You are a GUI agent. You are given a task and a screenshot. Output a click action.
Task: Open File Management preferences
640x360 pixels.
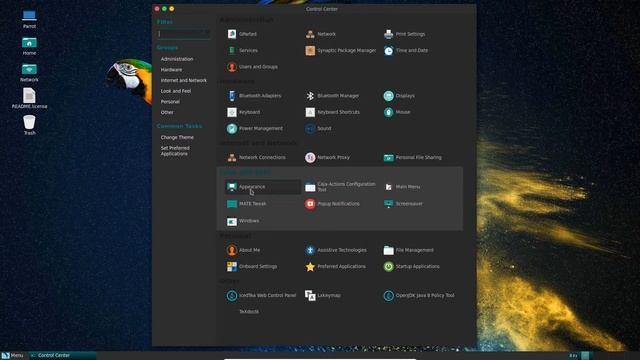point(409,250)
